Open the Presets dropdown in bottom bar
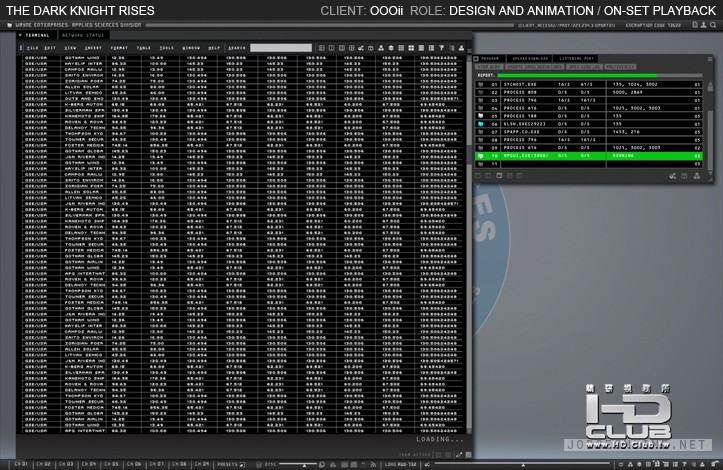The image size is (723, 470). coord(231,464)
